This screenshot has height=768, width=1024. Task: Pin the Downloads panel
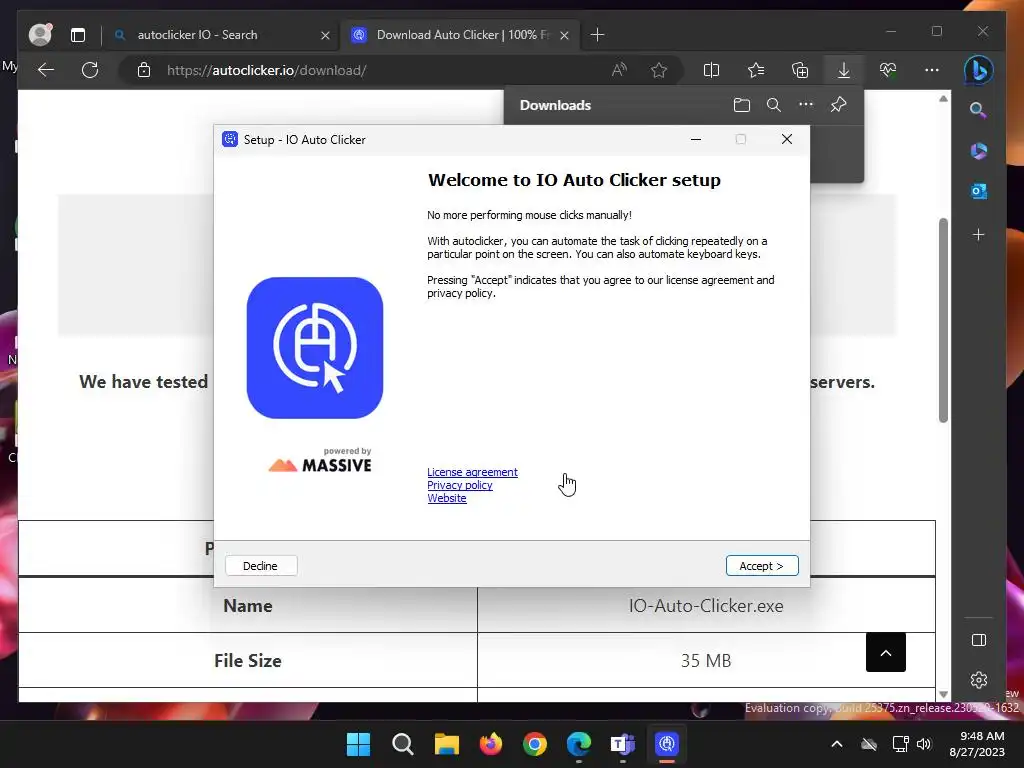click(x=839, y=105)
